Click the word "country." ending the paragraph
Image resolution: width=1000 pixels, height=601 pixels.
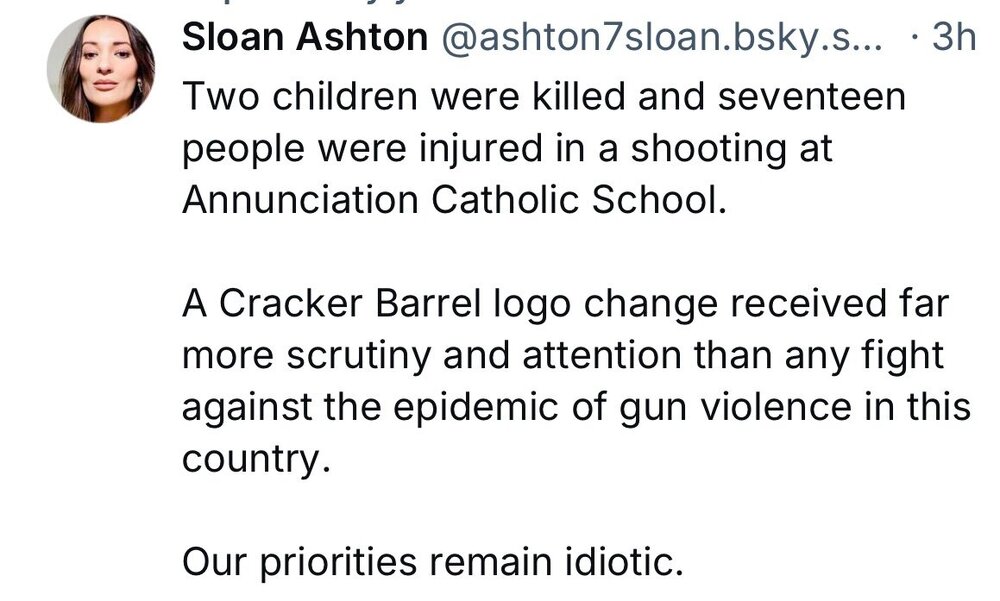[x=255, y=460]
